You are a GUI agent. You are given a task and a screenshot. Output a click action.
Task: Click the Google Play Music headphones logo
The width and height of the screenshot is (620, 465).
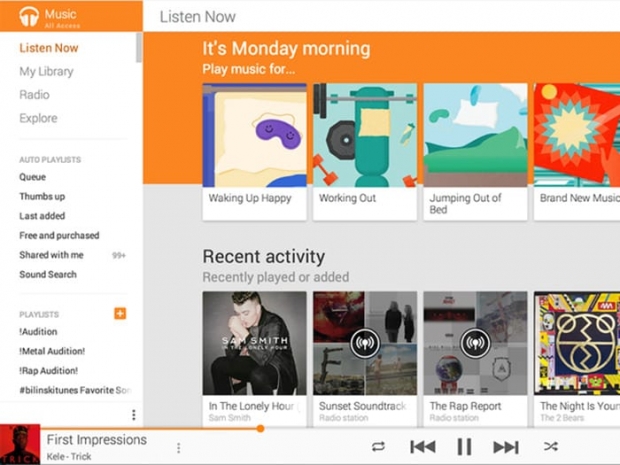pos(30,16)
